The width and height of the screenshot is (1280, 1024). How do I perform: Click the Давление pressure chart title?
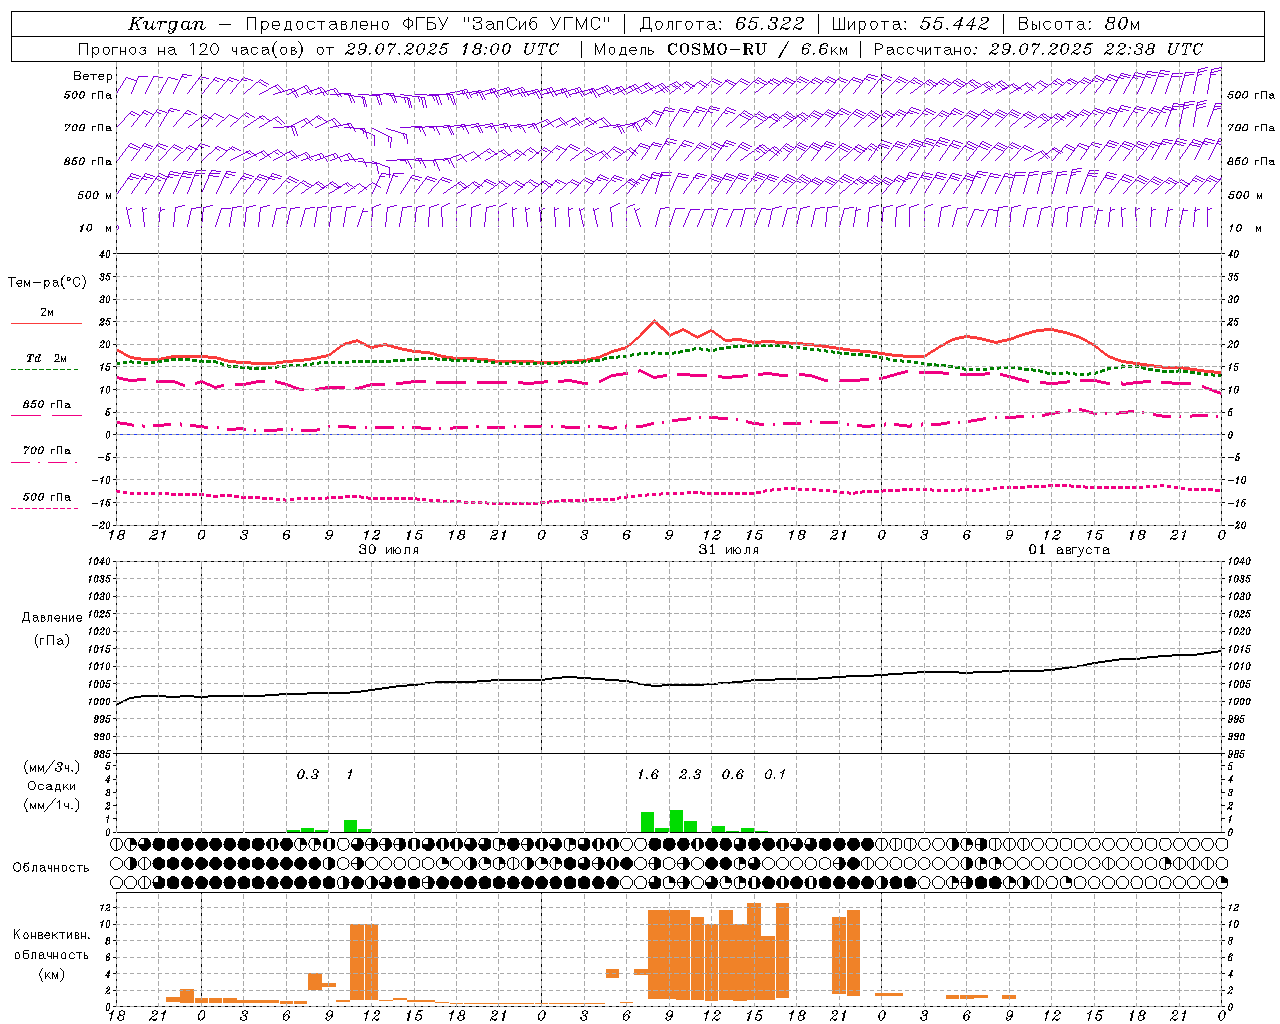pyautogui.click(x=52, y=618)
